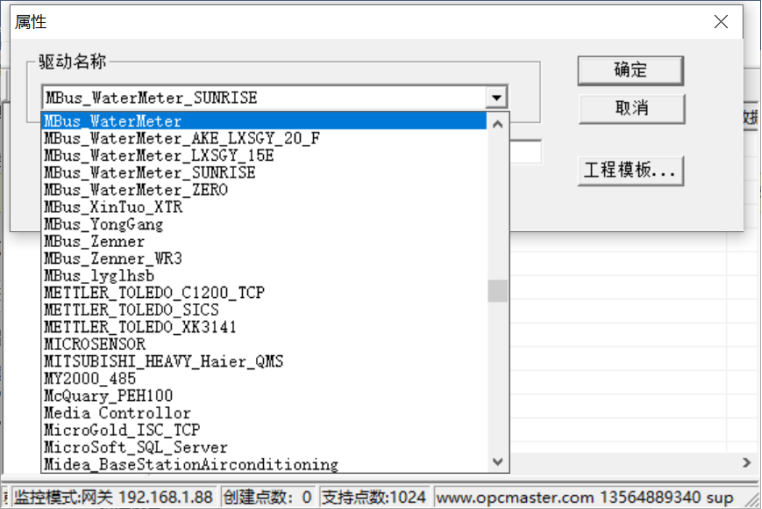Click the 取消 button
Image resolution: width=762 pixels, height=509 pixels.
point(631,108)
